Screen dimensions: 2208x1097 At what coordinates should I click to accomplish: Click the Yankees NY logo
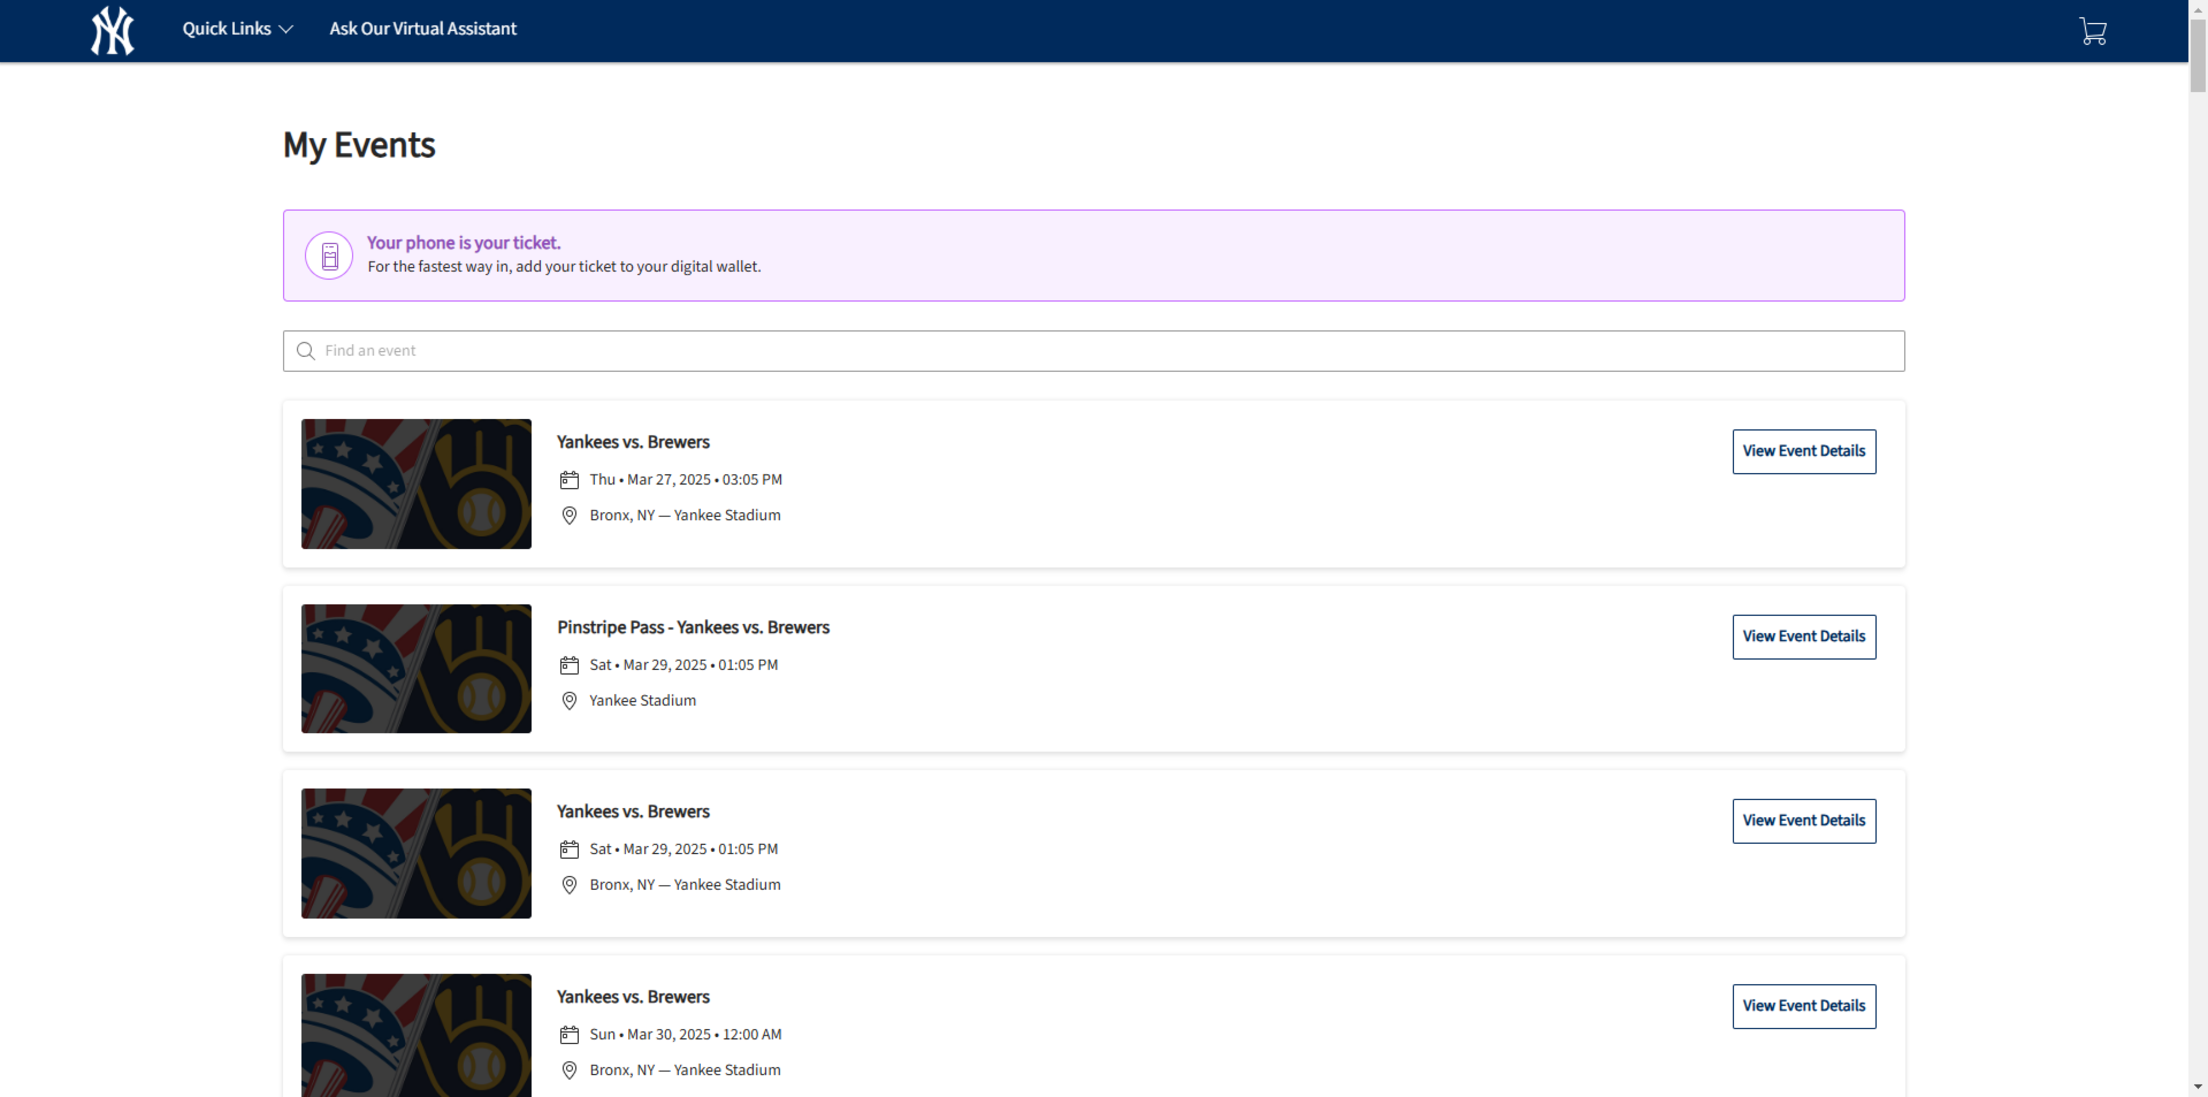pos(112,30)
